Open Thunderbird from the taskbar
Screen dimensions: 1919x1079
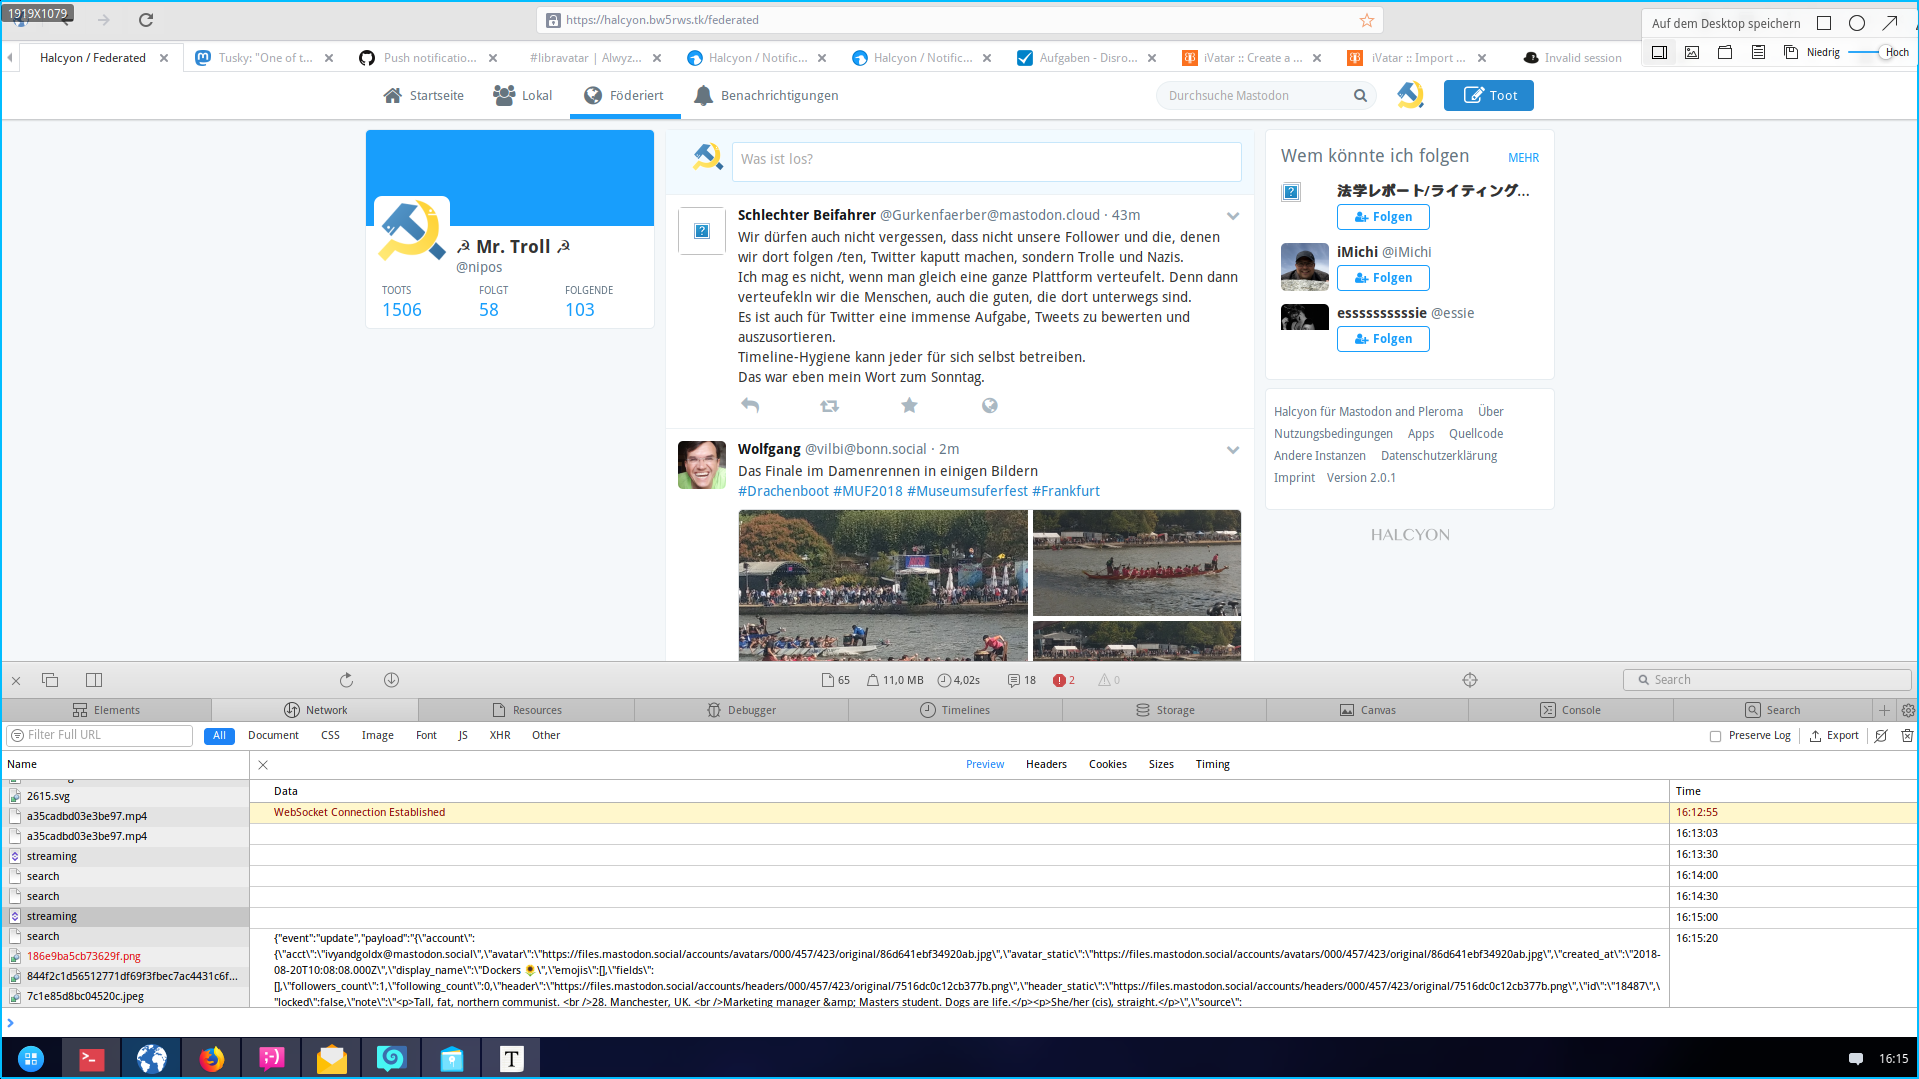pos(331,1057)
